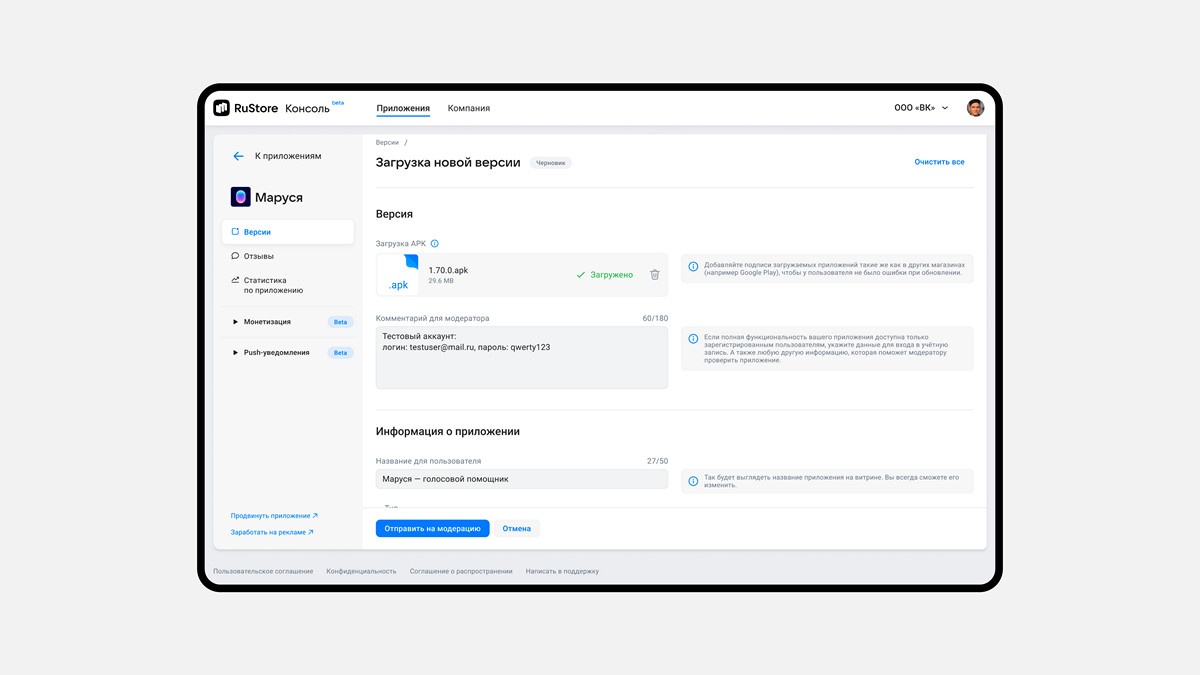Click the back arrow to applications
The height and width of the screenshot is (675, 1200).
point(238,156)
